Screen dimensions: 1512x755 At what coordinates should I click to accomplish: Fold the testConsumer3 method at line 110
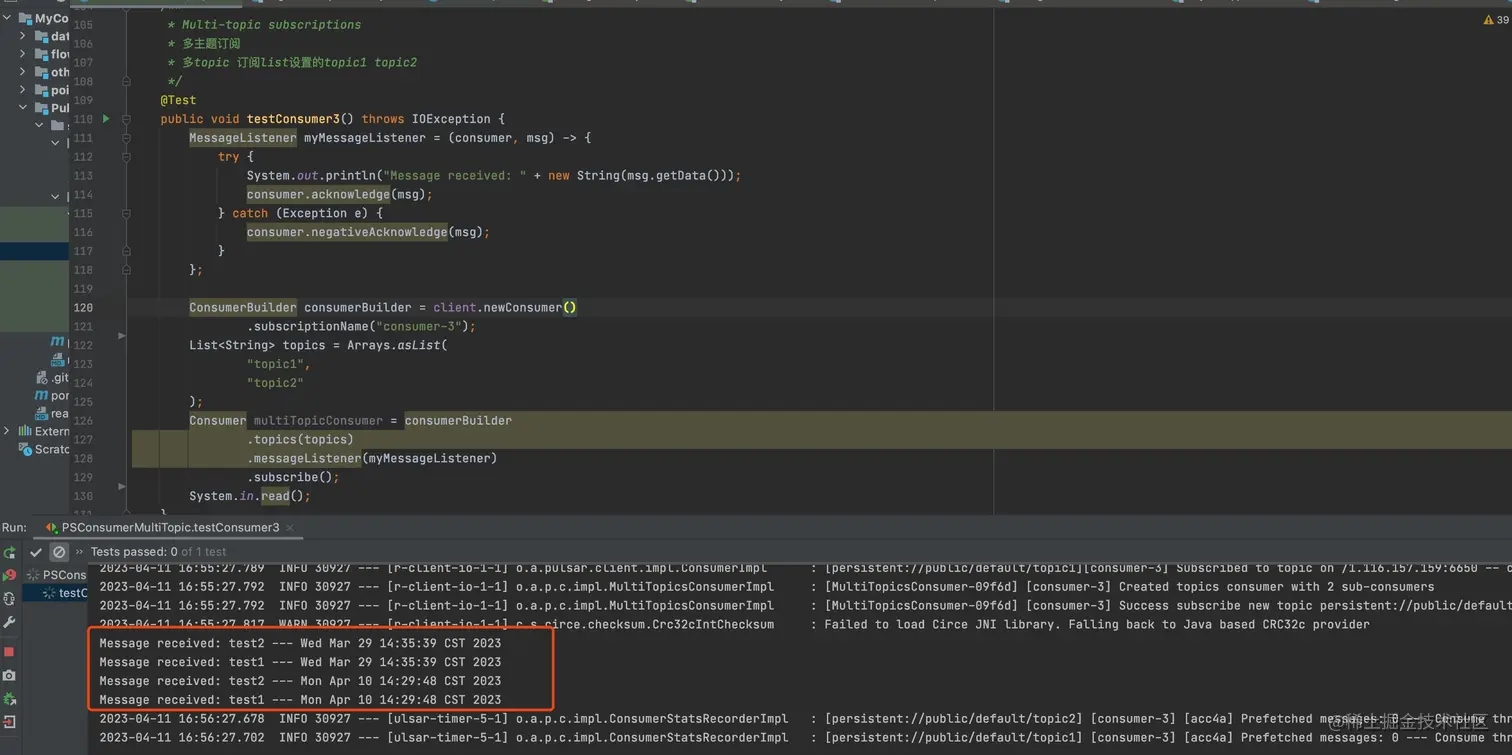[126, 119]
